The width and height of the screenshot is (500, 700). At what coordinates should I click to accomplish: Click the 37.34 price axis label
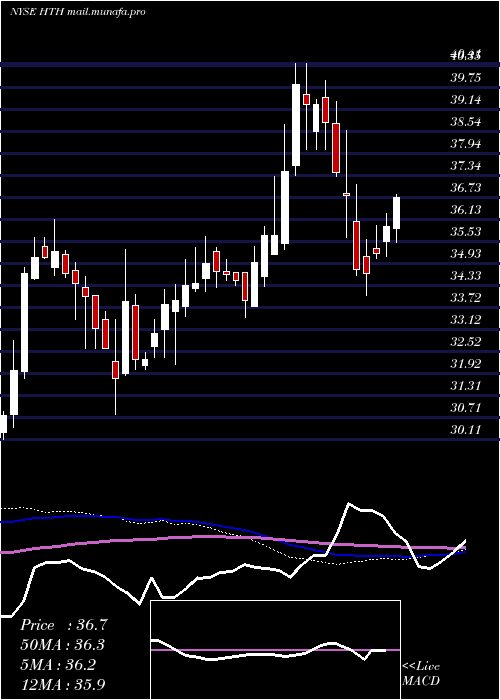pos(466,166)
